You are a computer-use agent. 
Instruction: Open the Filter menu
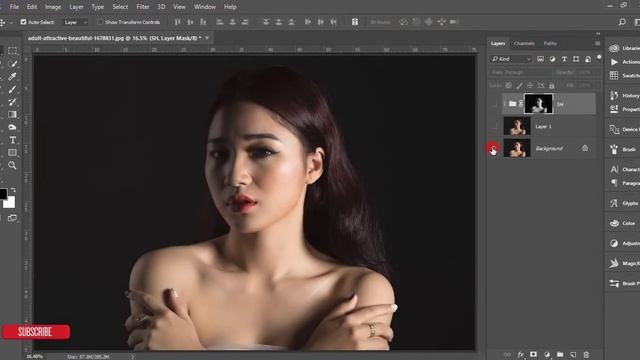click(143, 7)
